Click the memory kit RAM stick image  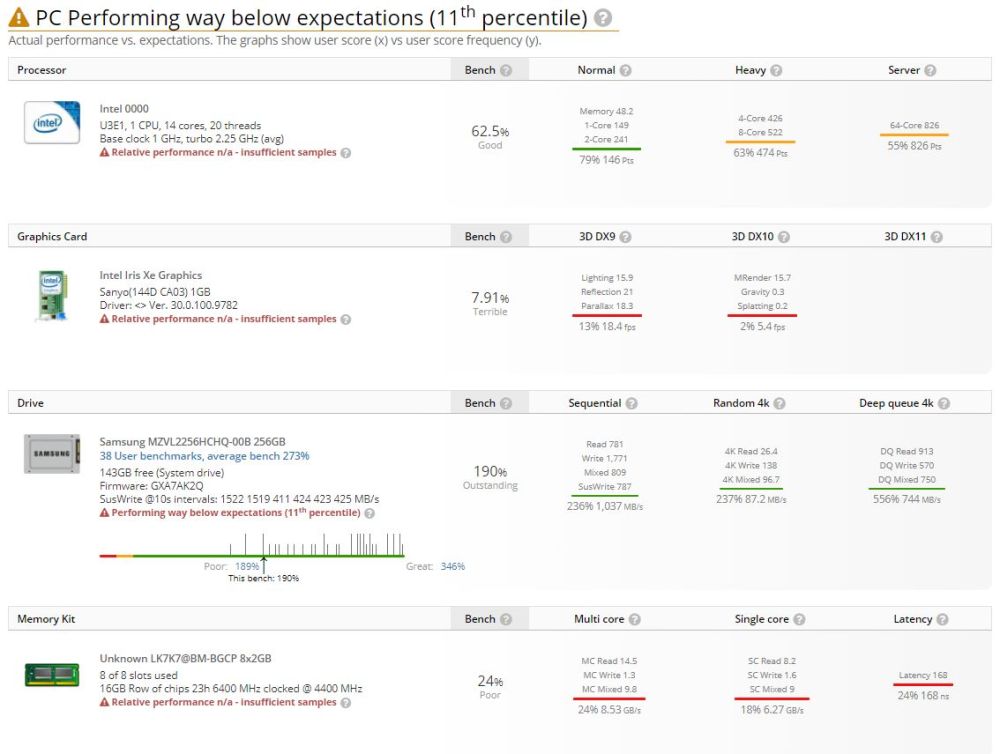(52, 675)
